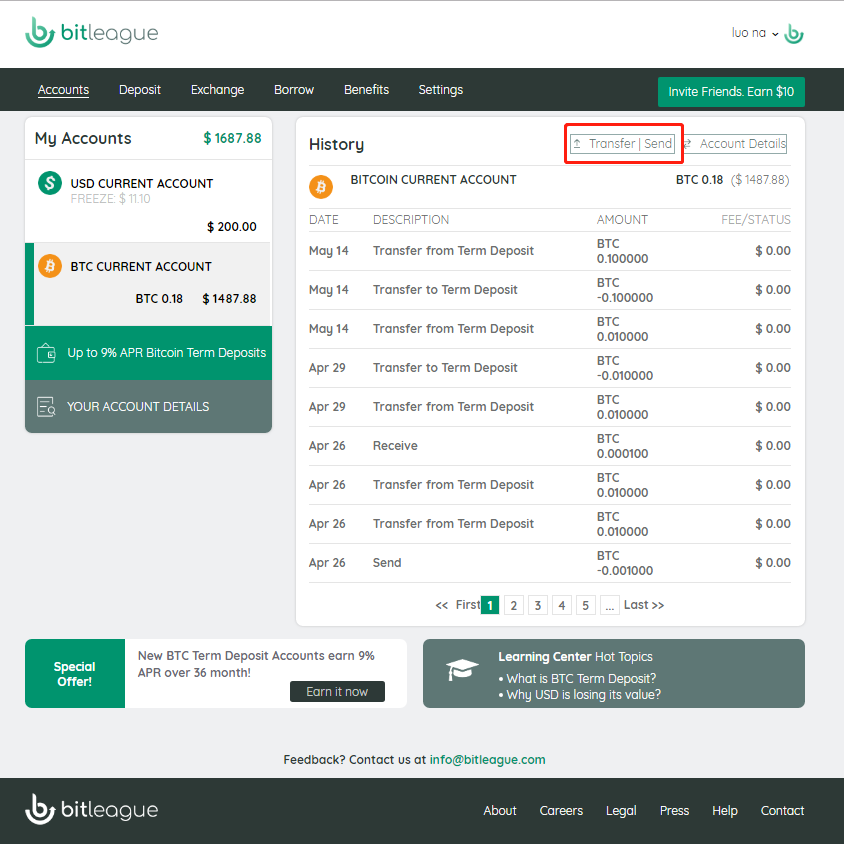
Task: Open the Borrow section
Action: [294, 90]
